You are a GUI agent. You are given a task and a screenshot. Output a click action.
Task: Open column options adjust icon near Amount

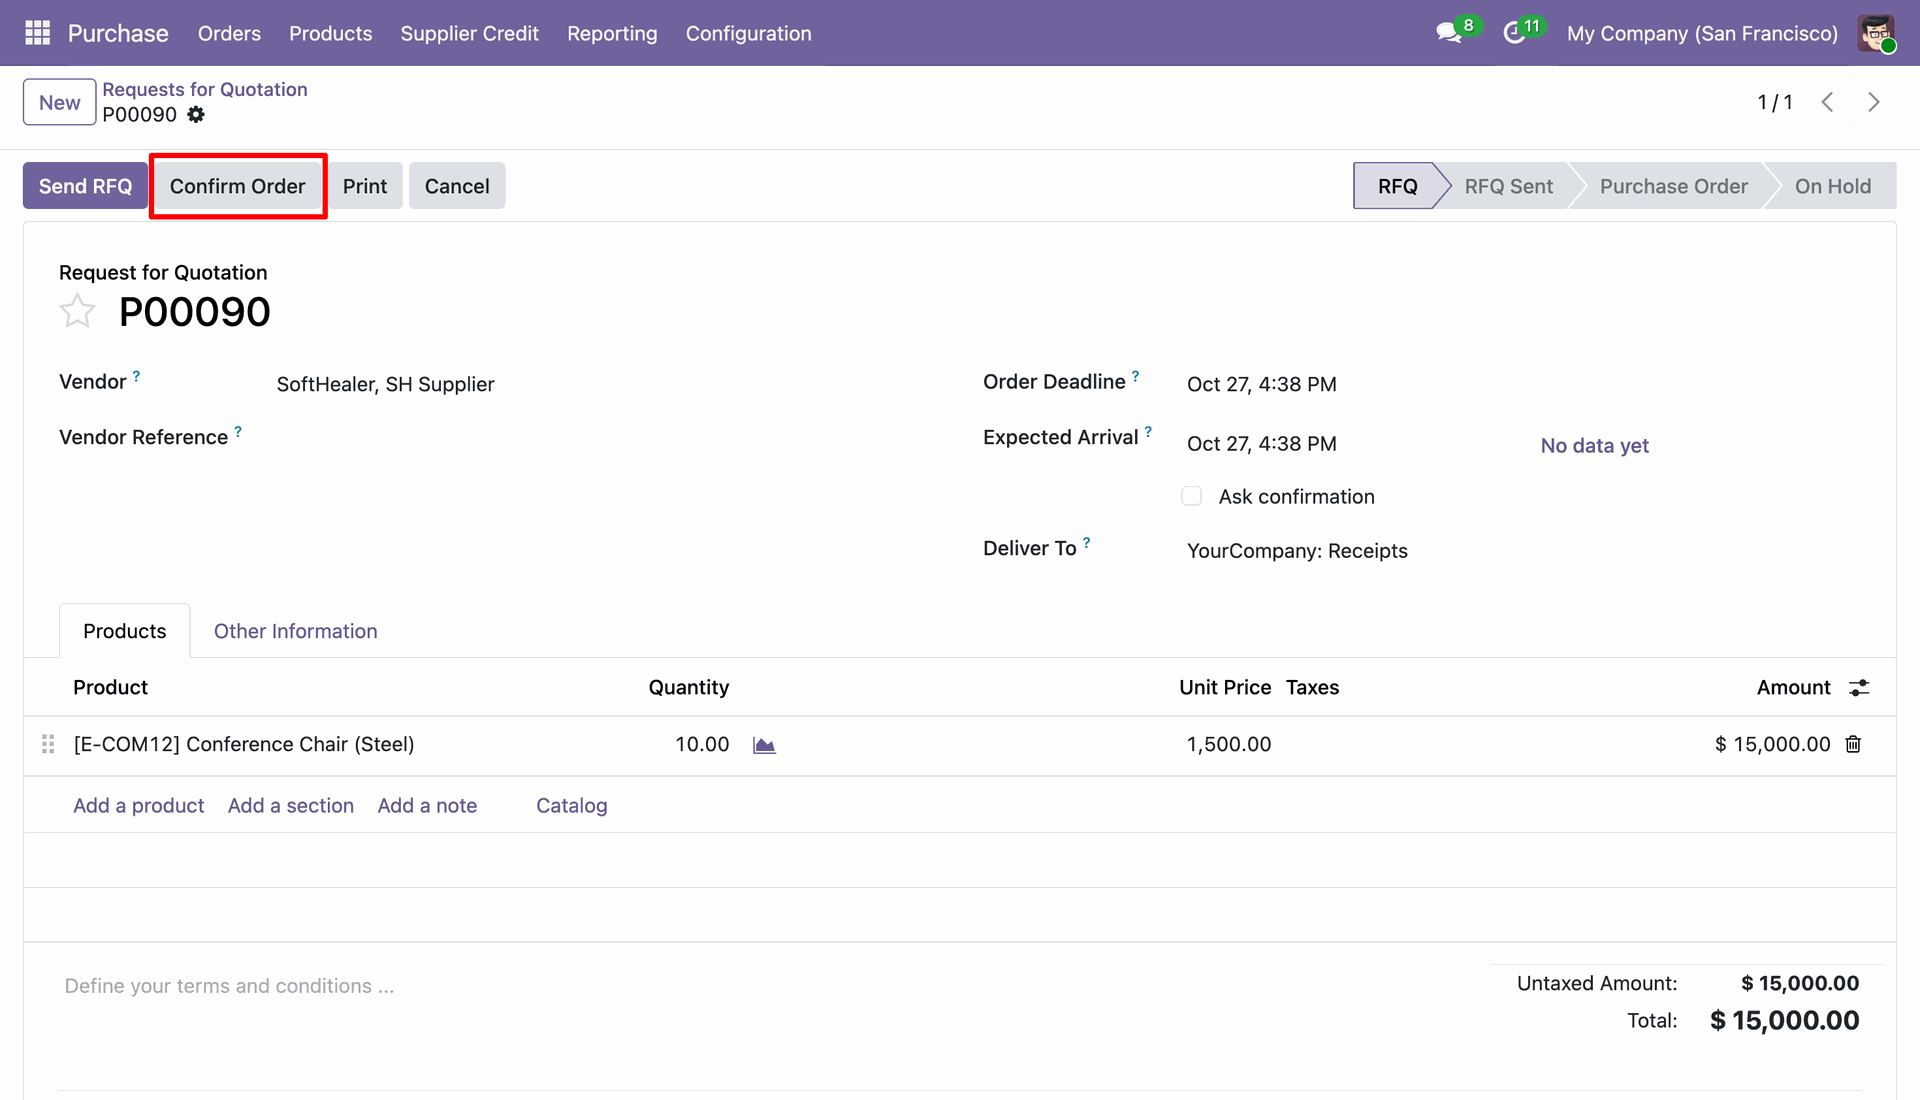point(1859,688)
